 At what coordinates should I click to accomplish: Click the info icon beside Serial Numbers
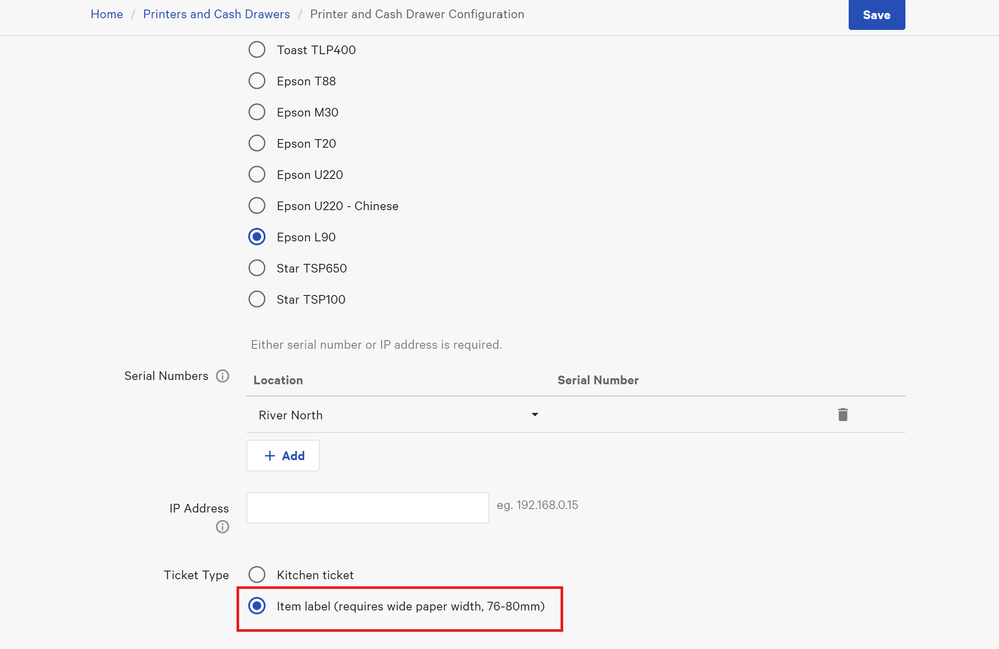[x=222, y=377]
